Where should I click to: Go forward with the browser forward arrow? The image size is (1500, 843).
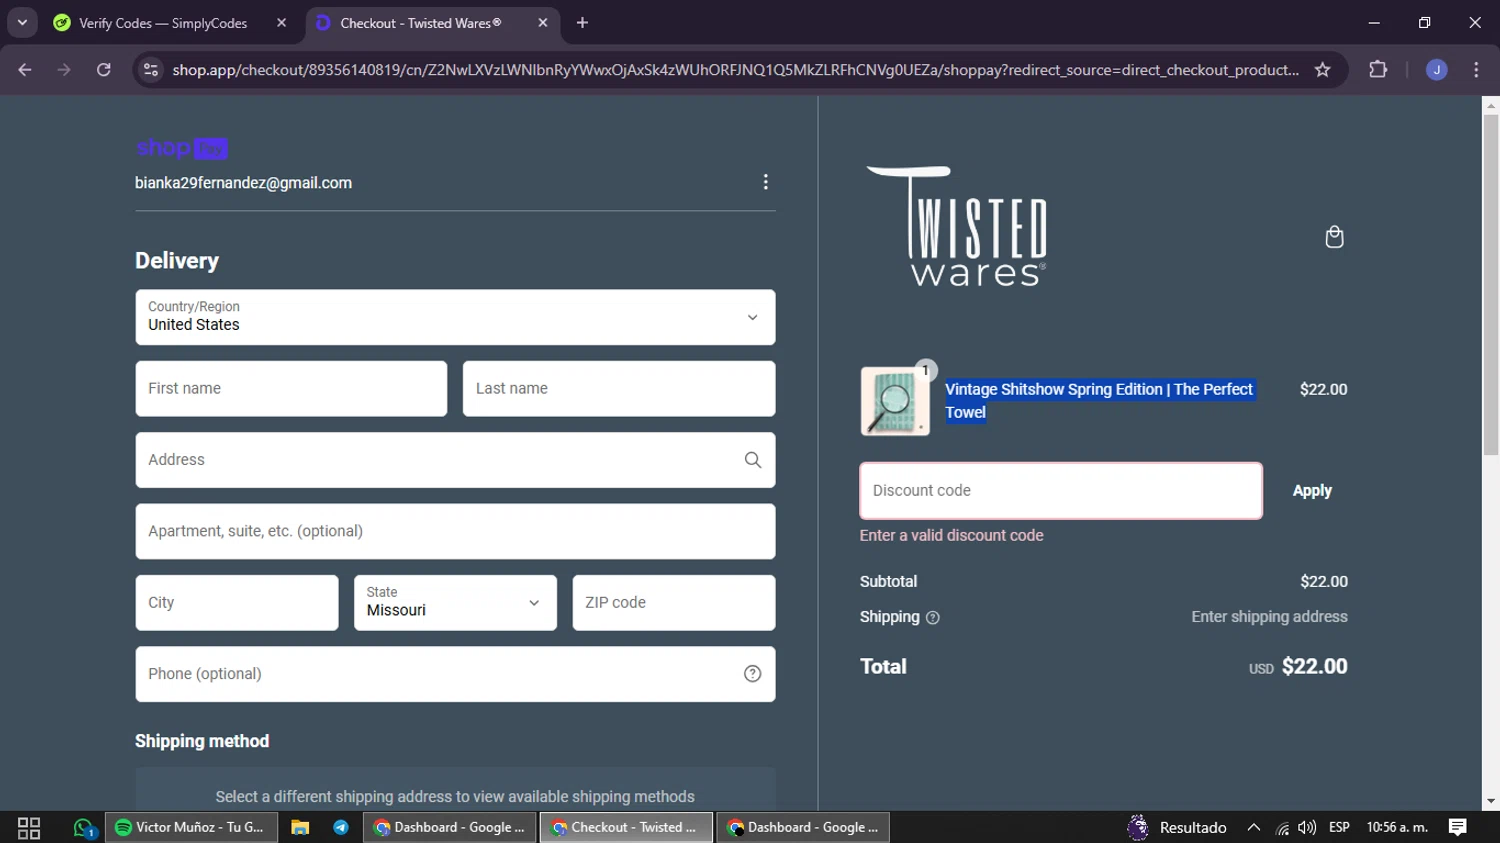tap(64, 70)
